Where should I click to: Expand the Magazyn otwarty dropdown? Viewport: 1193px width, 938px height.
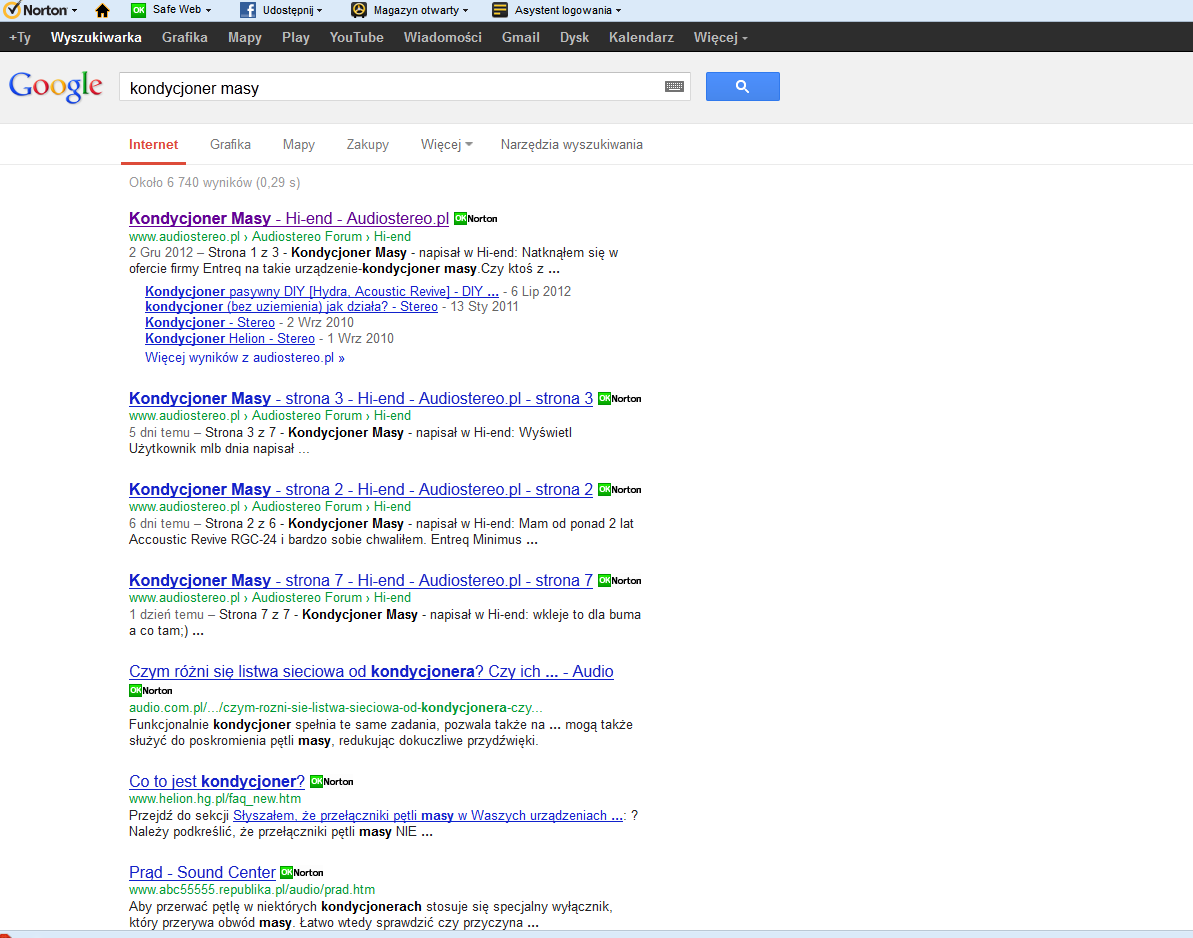point(466,11)
